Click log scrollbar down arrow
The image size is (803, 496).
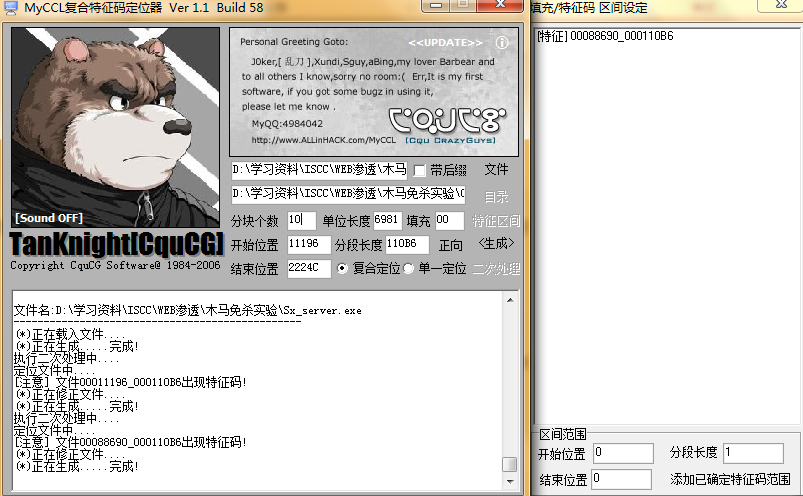click(x=510, y=481)
